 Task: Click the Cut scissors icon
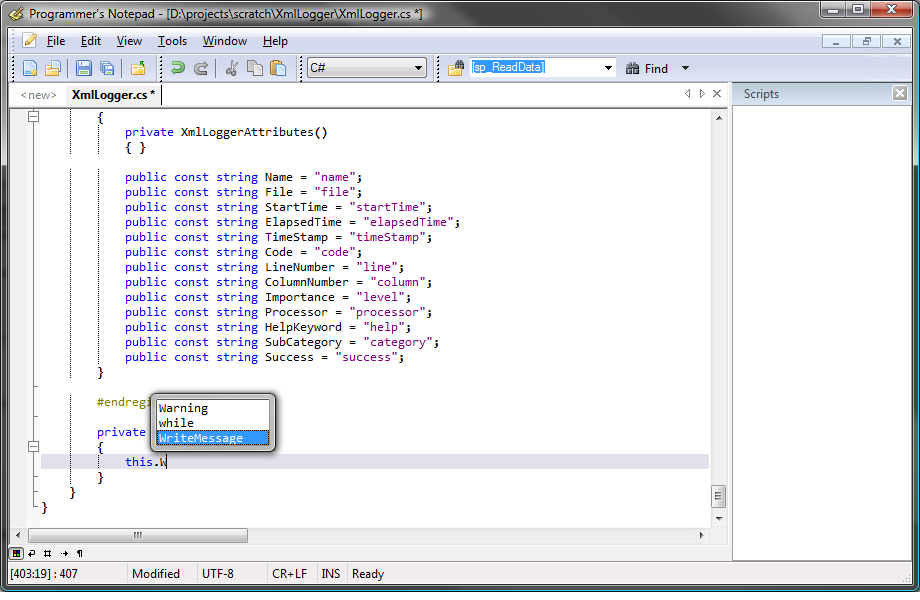232,68
